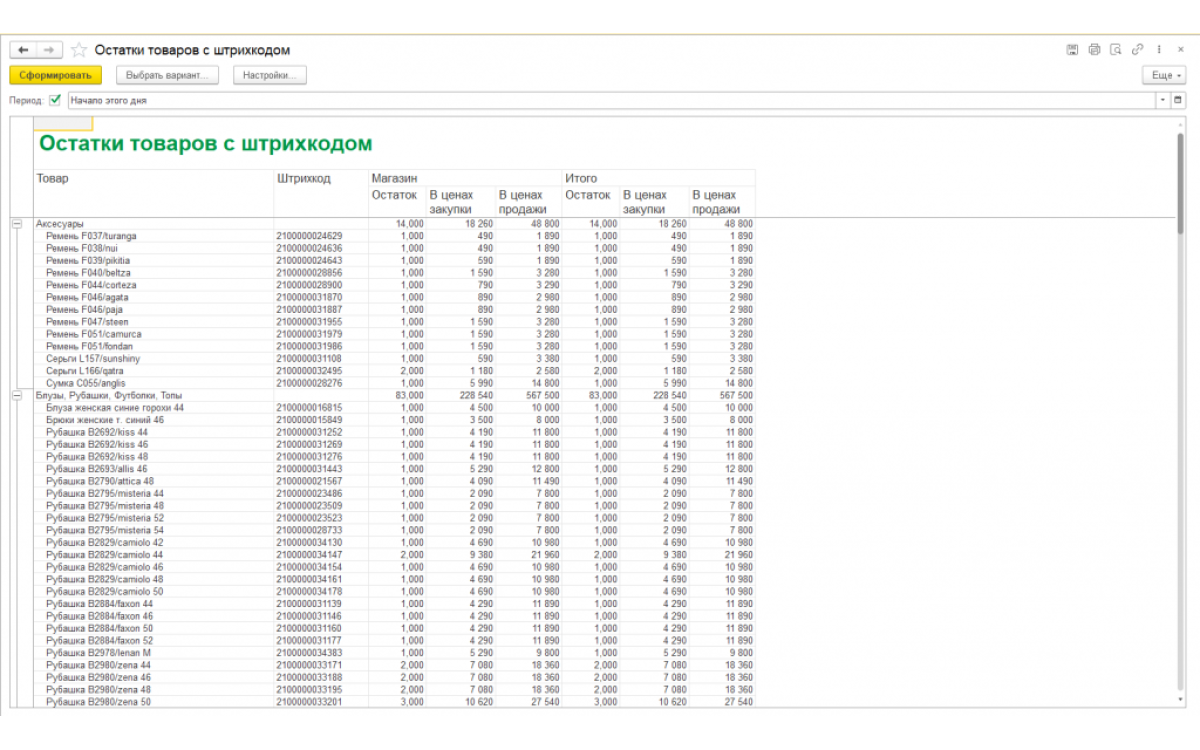Viewport: 1200px width, 750px height.
Task: Click the forward navigation arrow
Action: coord(50,50)
